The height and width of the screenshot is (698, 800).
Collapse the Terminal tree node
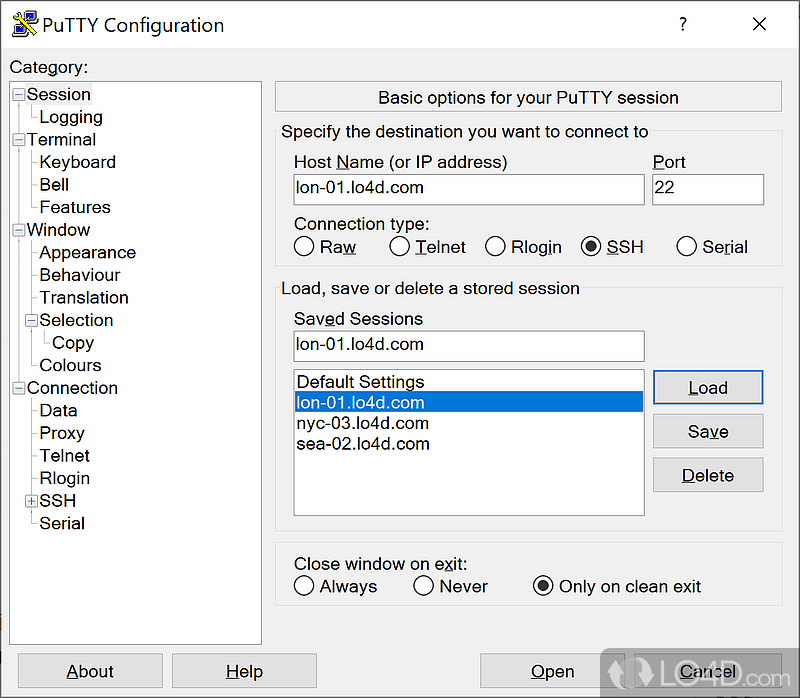point(18,140)
